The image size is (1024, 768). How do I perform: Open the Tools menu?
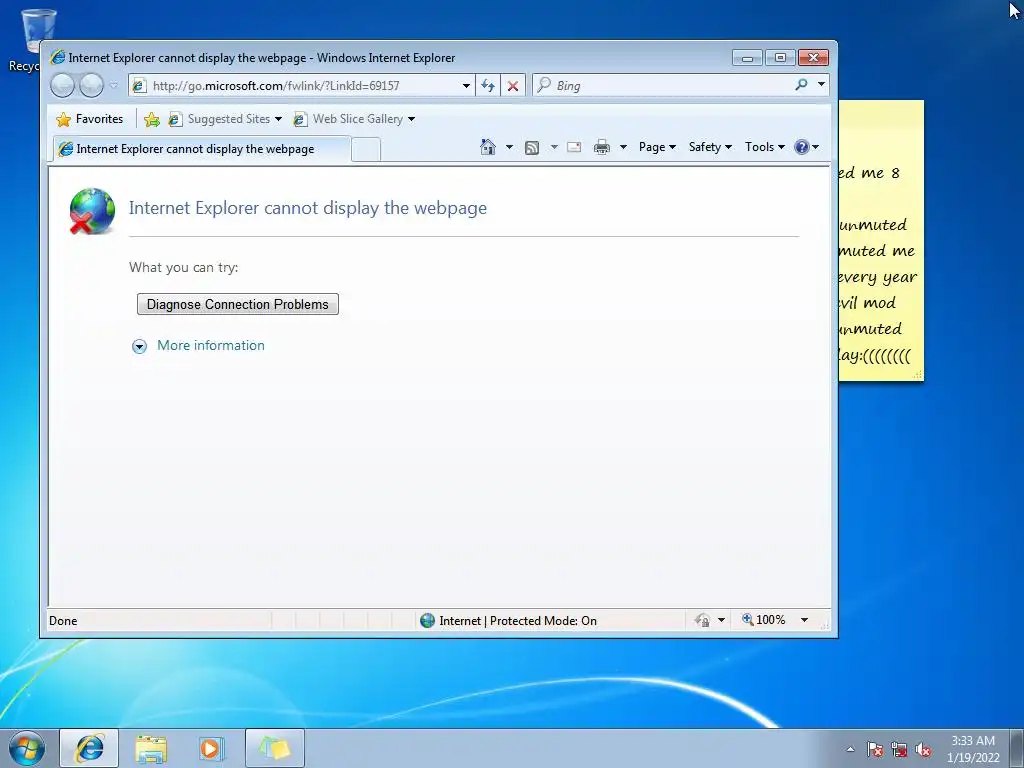(x=765, y=147)
